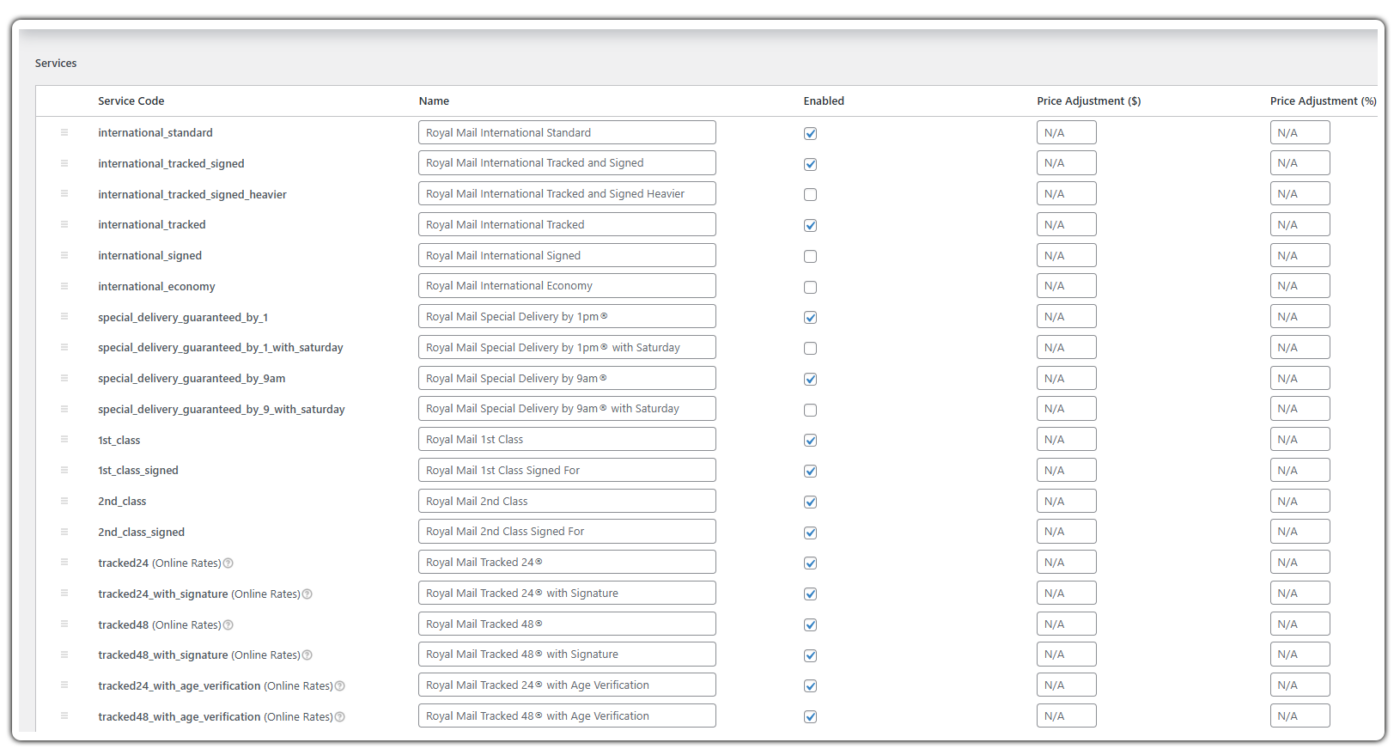Grab the drag handle for 2nd_class row
This screenshot has height=755, width=1400.
pos(64,501)
